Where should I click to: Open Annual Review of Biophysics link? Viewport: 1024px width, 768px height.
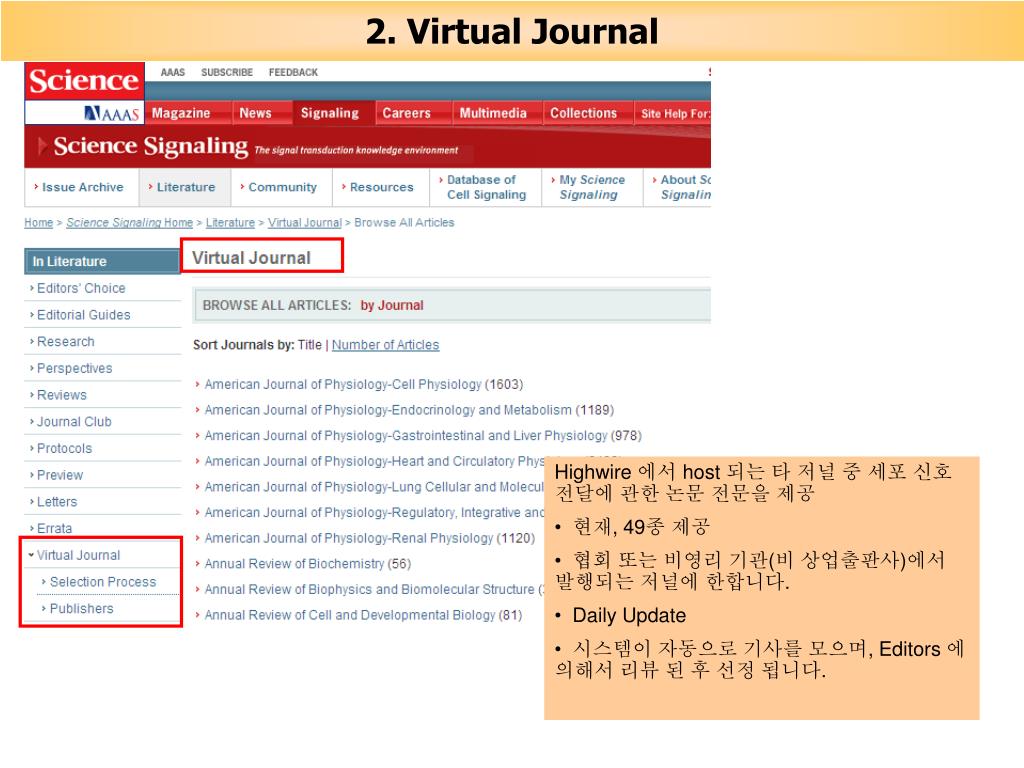coord(369,590)
